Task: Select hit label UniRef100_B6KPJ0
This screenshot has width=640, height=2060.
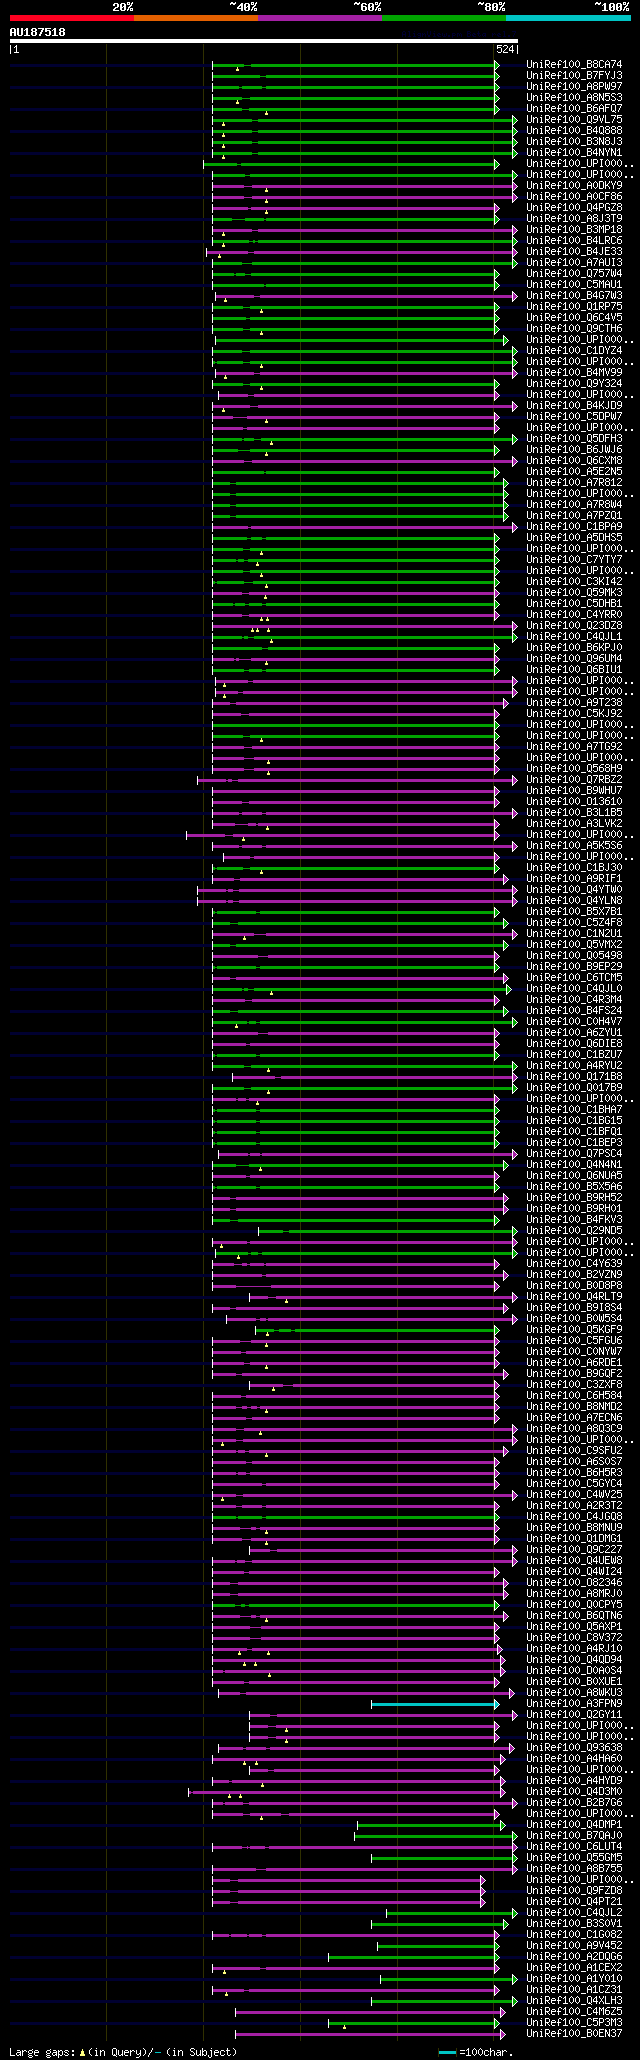Action: click(574, 647)
